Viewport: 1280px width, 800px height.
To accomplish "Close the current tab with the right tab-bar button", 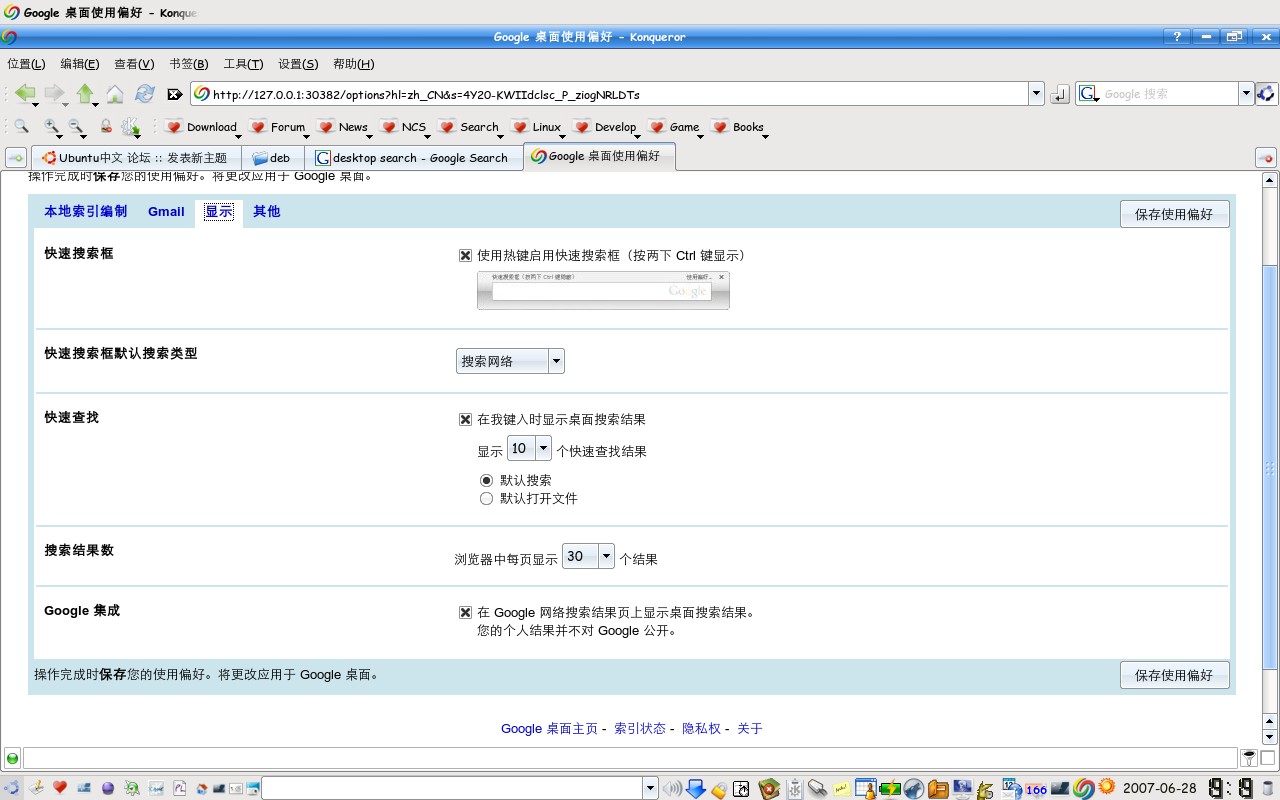I will 1265,158.
